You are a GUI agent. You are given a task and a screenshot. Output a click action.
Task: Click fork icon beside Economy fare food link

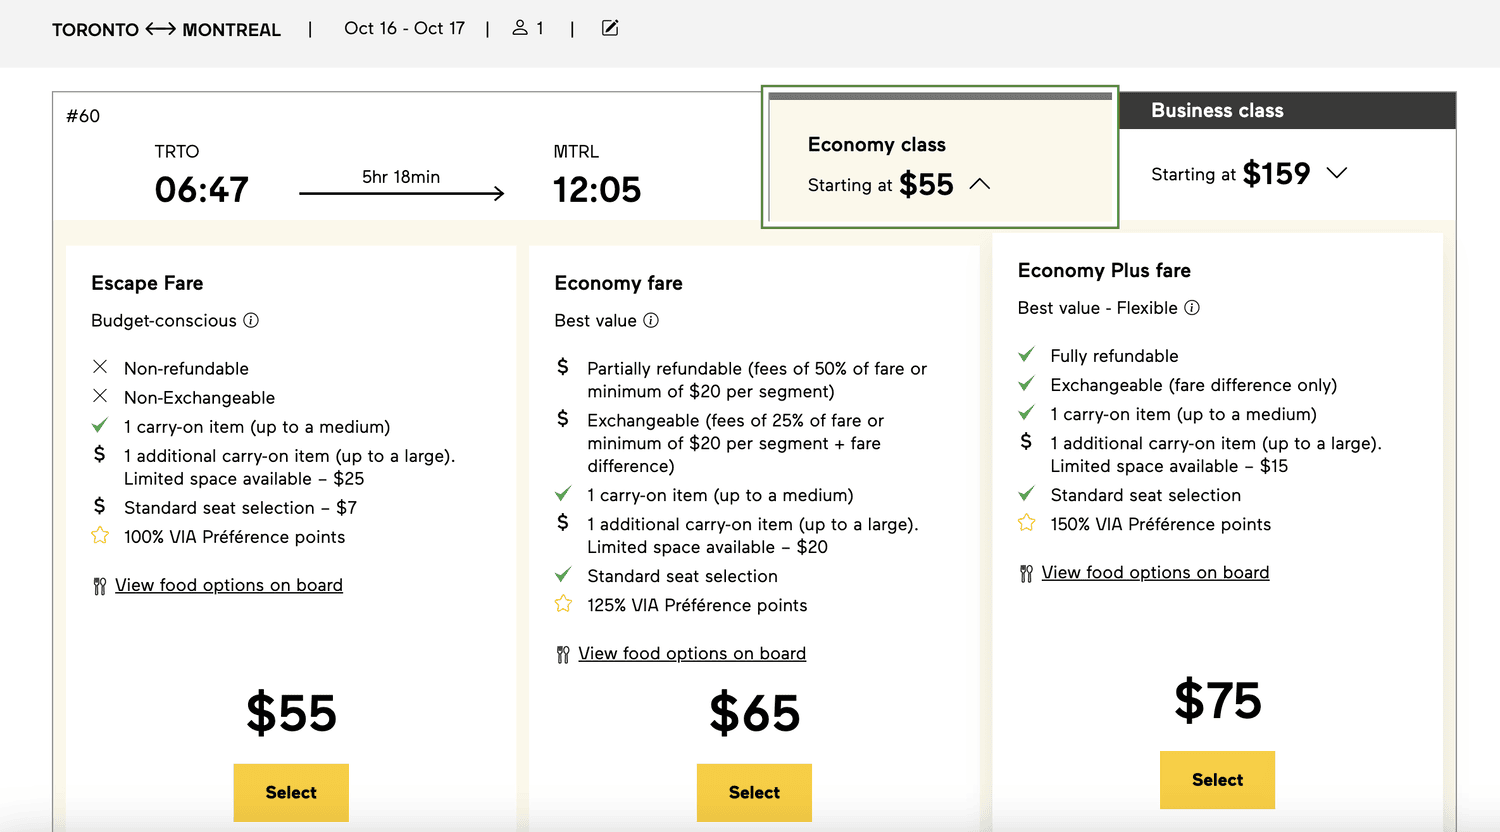[563, 654]
